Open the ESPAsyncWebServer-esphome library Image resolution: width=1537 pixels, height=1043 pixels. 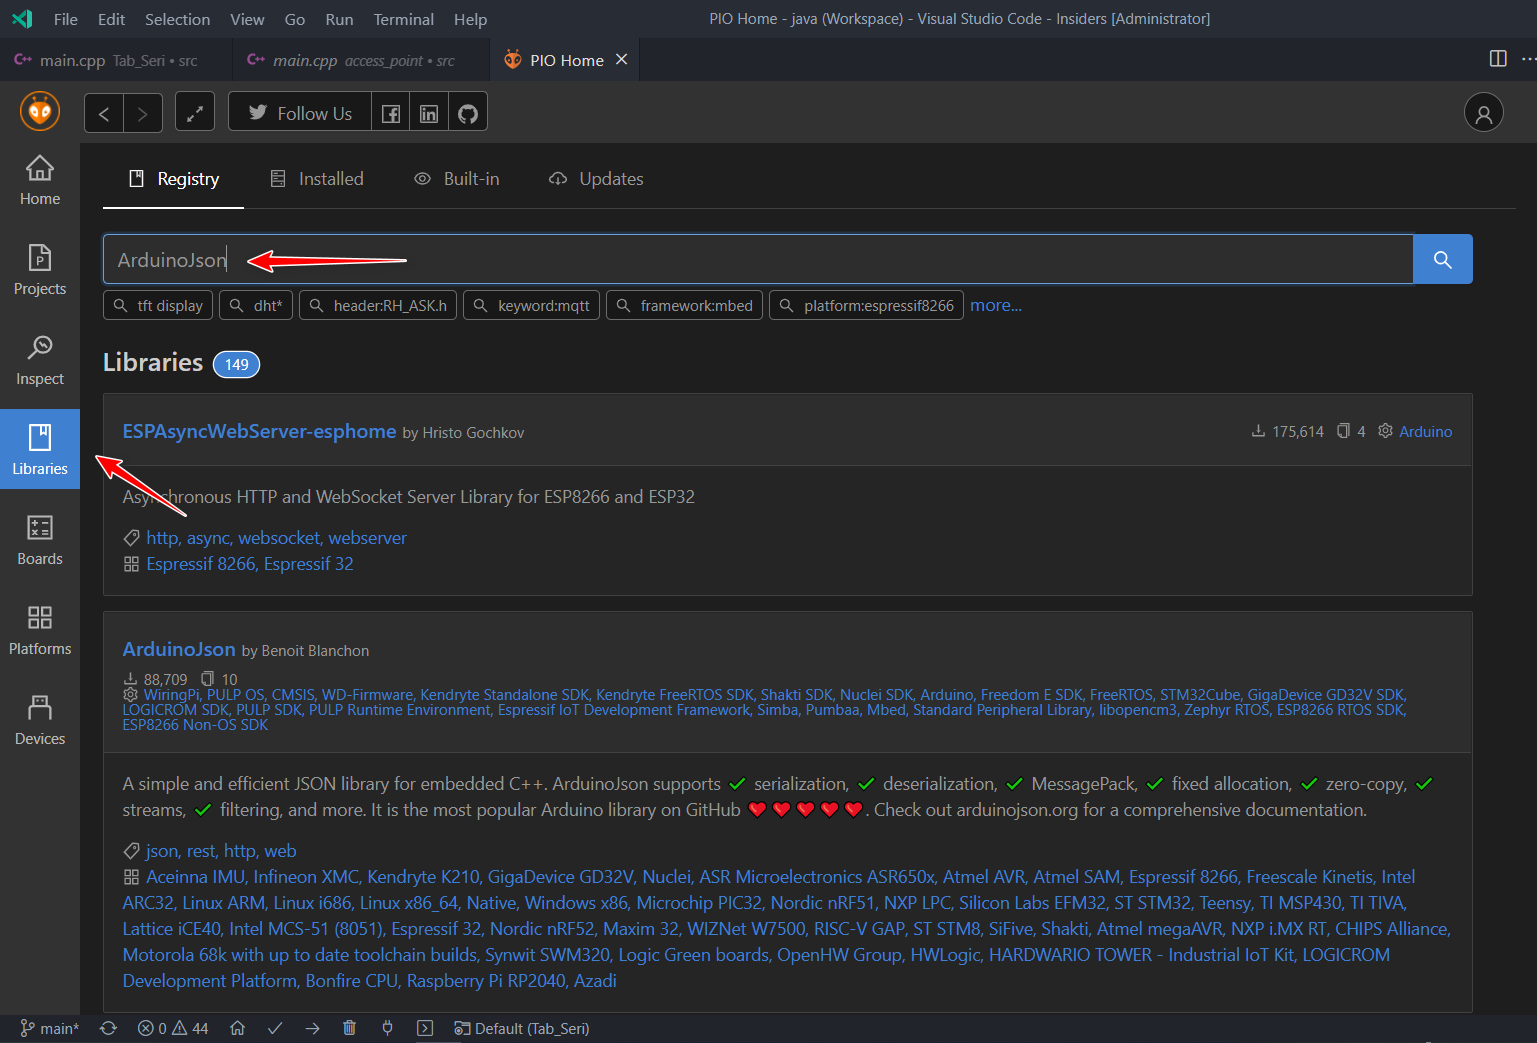tap(259, 431)
